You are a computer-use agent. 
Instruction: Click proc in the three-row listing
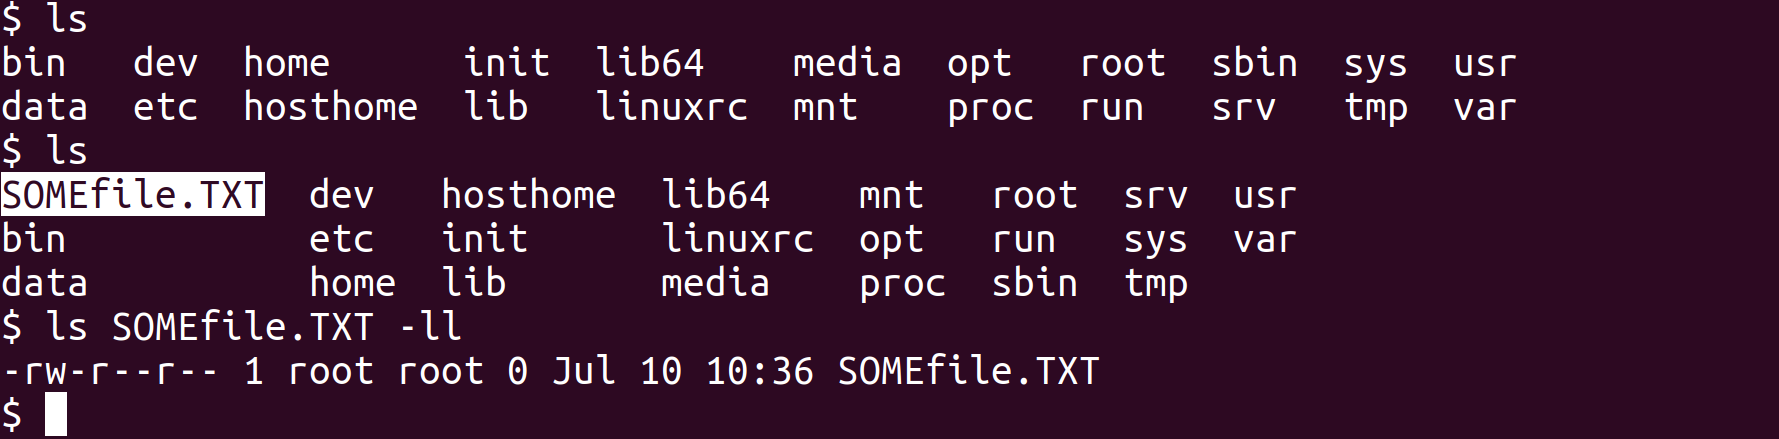[902, 283]
